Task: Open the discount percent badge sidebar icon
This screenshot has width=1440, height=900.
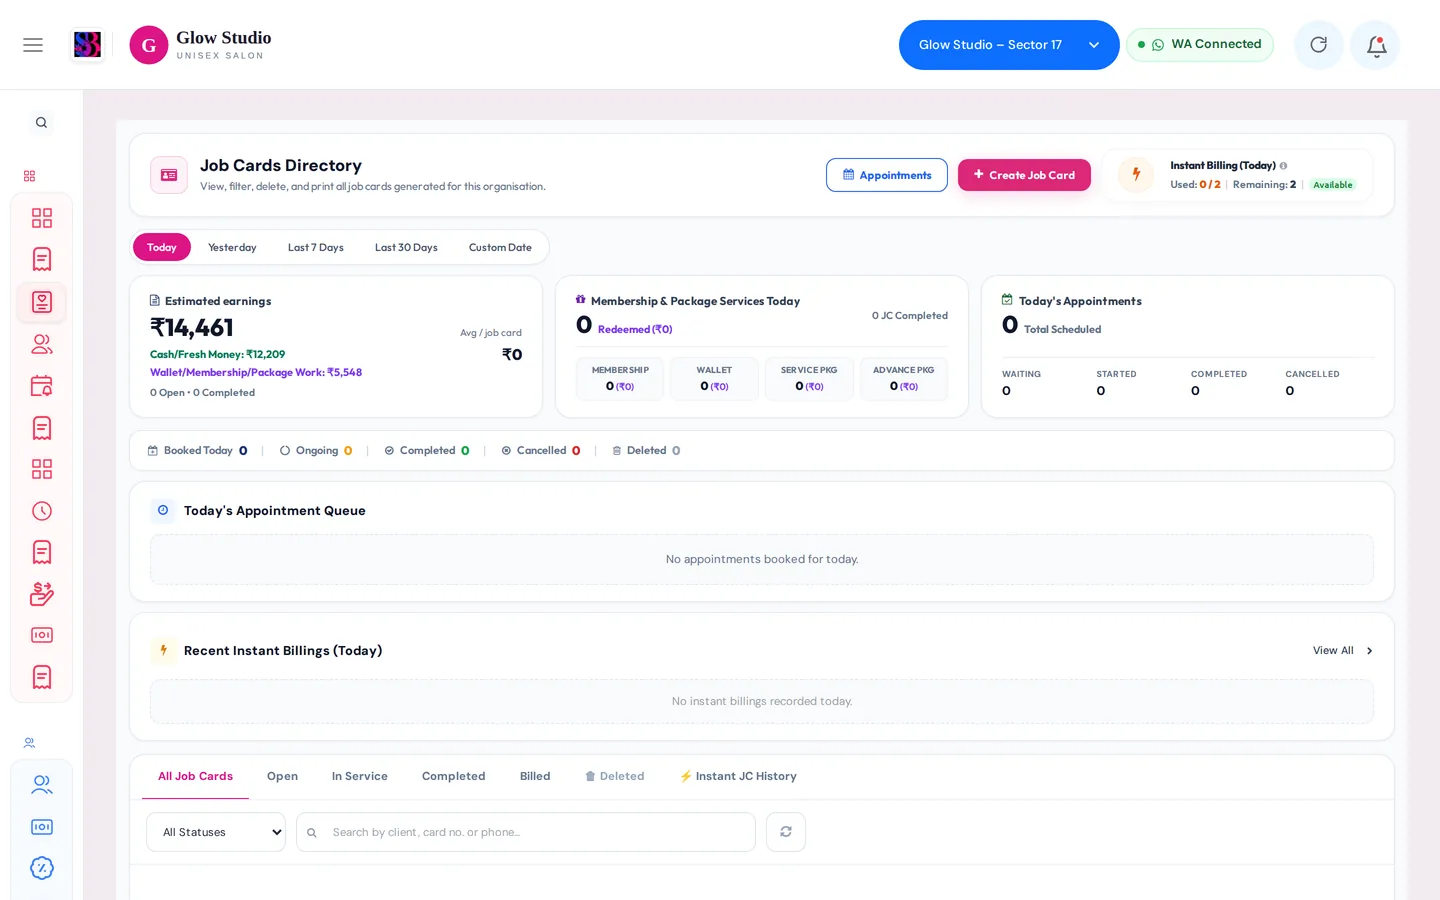Action: (42, 868)
